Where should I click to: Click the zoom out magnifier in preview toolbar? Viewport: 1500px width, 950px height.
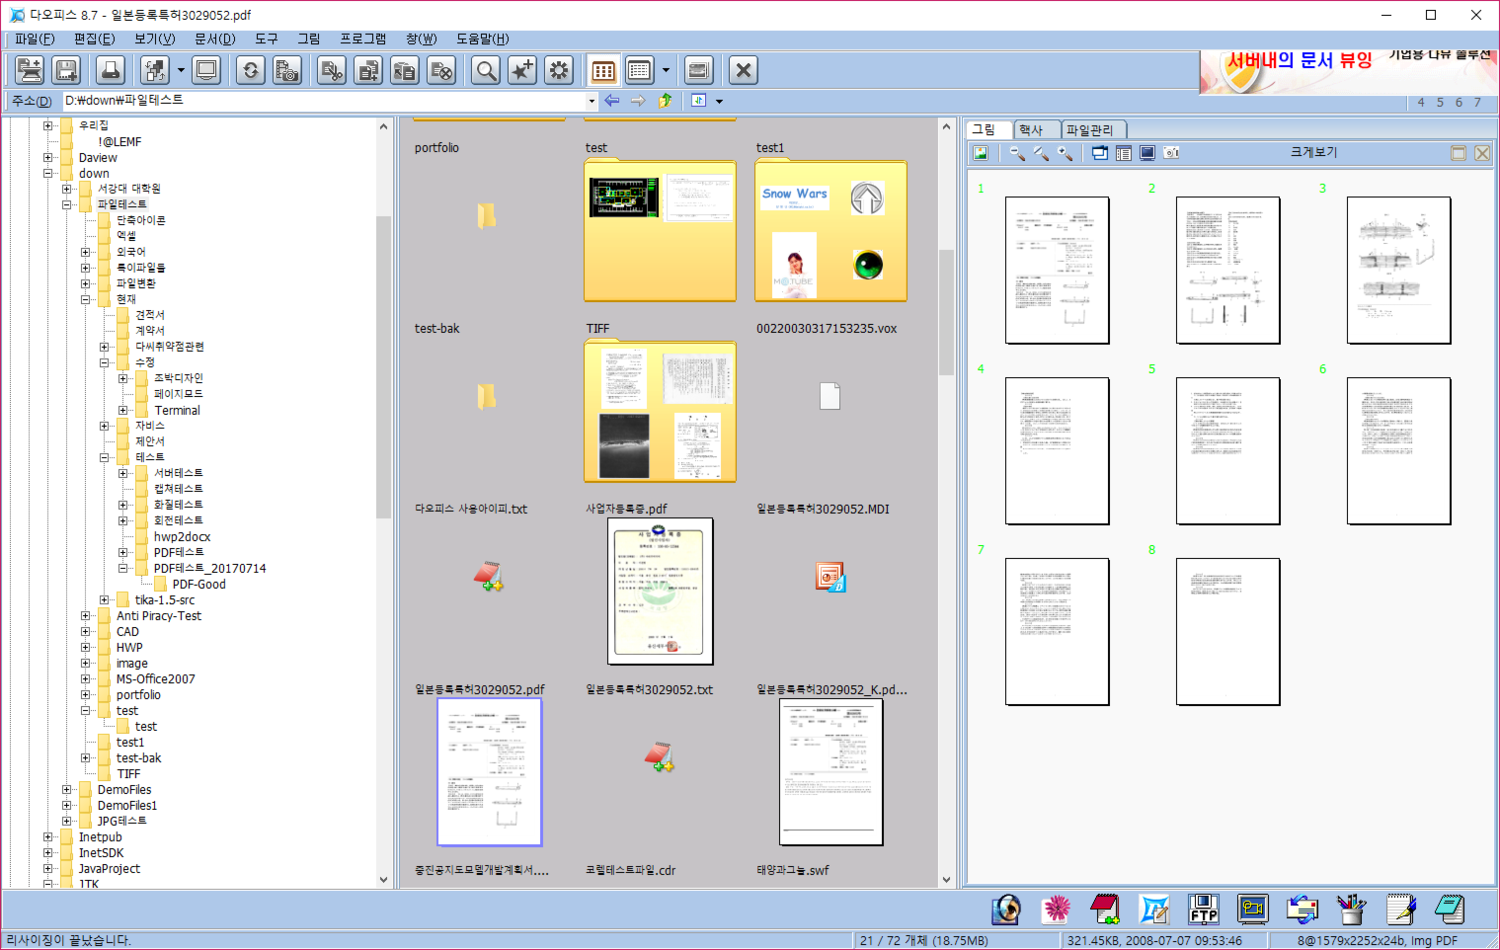pos(1017,153)
